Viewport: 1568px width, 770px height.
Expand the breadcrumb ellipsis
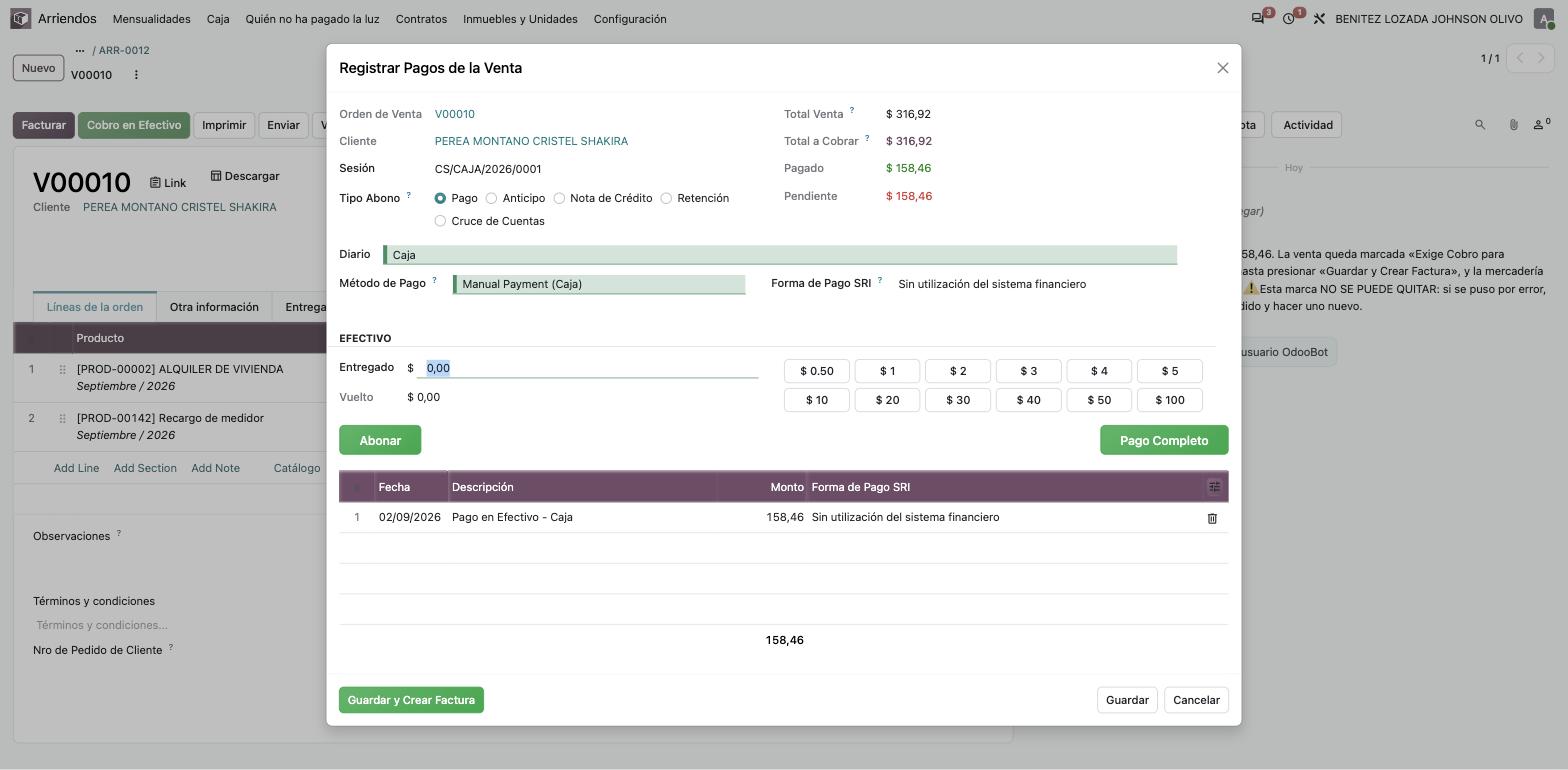(x=80, y=50)
